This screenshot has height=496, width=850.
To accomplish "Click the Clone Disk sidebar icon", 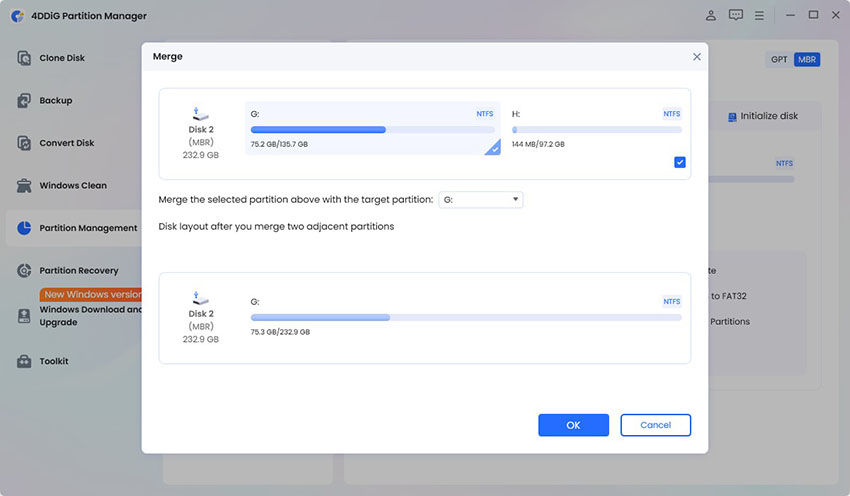I will click(x=24, y=57).
